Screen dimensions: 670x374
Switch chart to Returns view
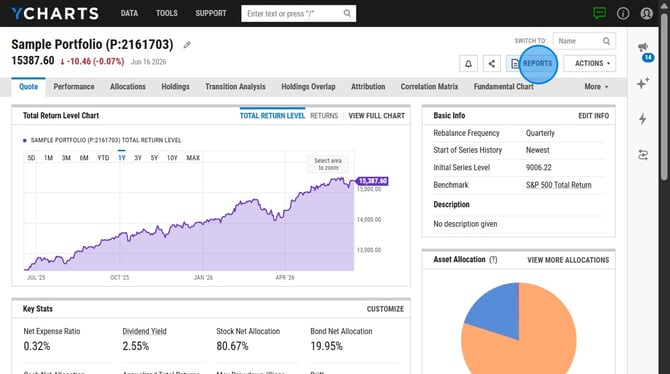324,116
